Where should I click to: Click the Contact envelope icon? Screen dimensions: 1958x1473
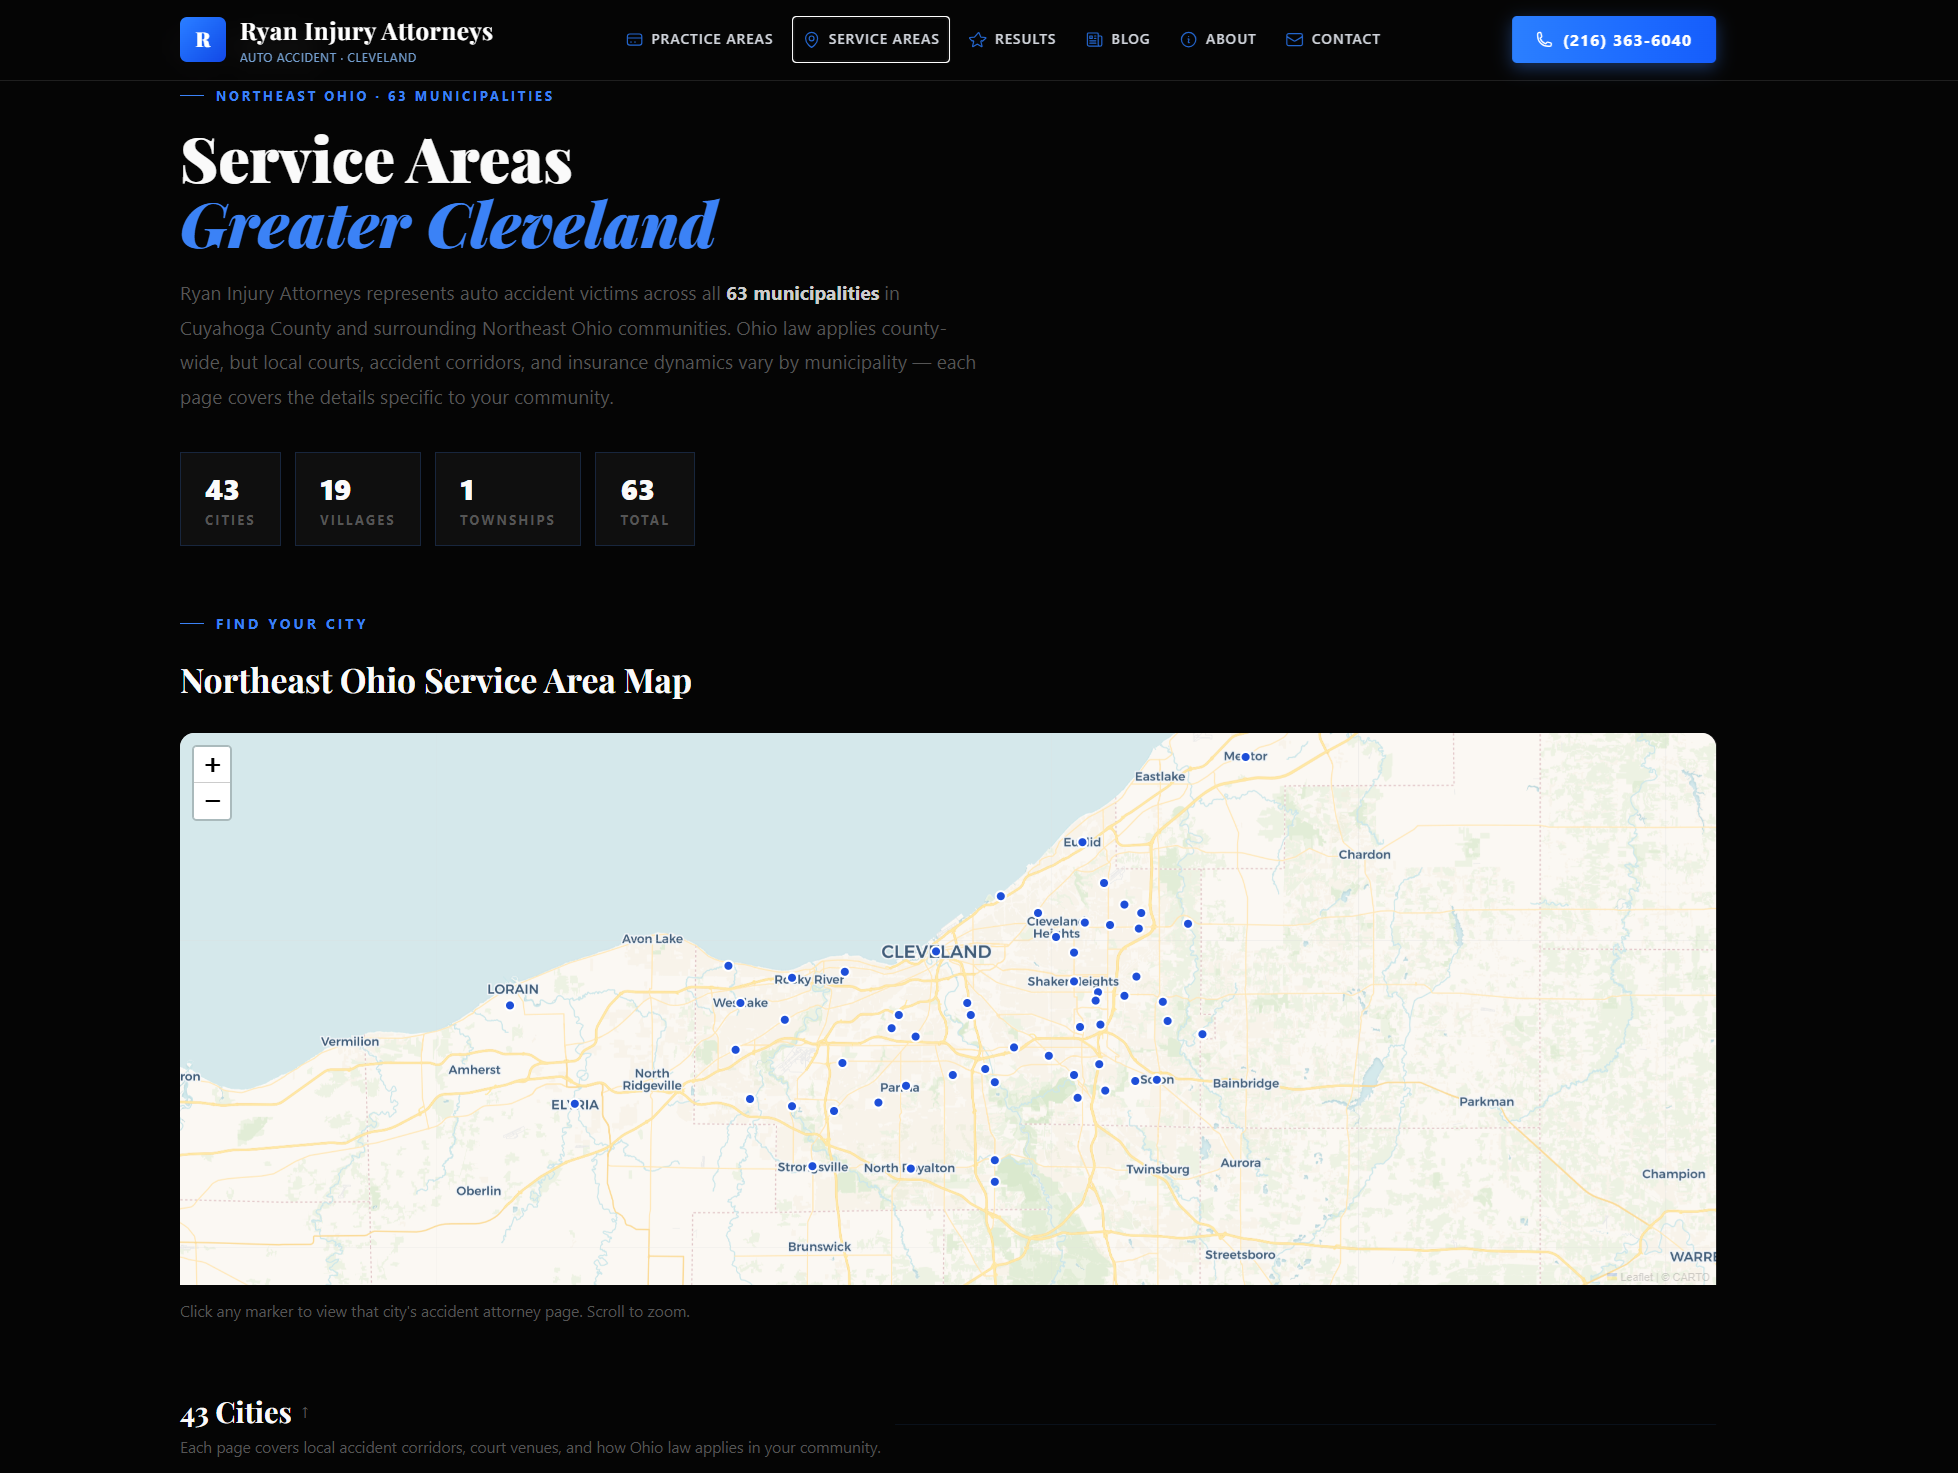(1294, 40)
